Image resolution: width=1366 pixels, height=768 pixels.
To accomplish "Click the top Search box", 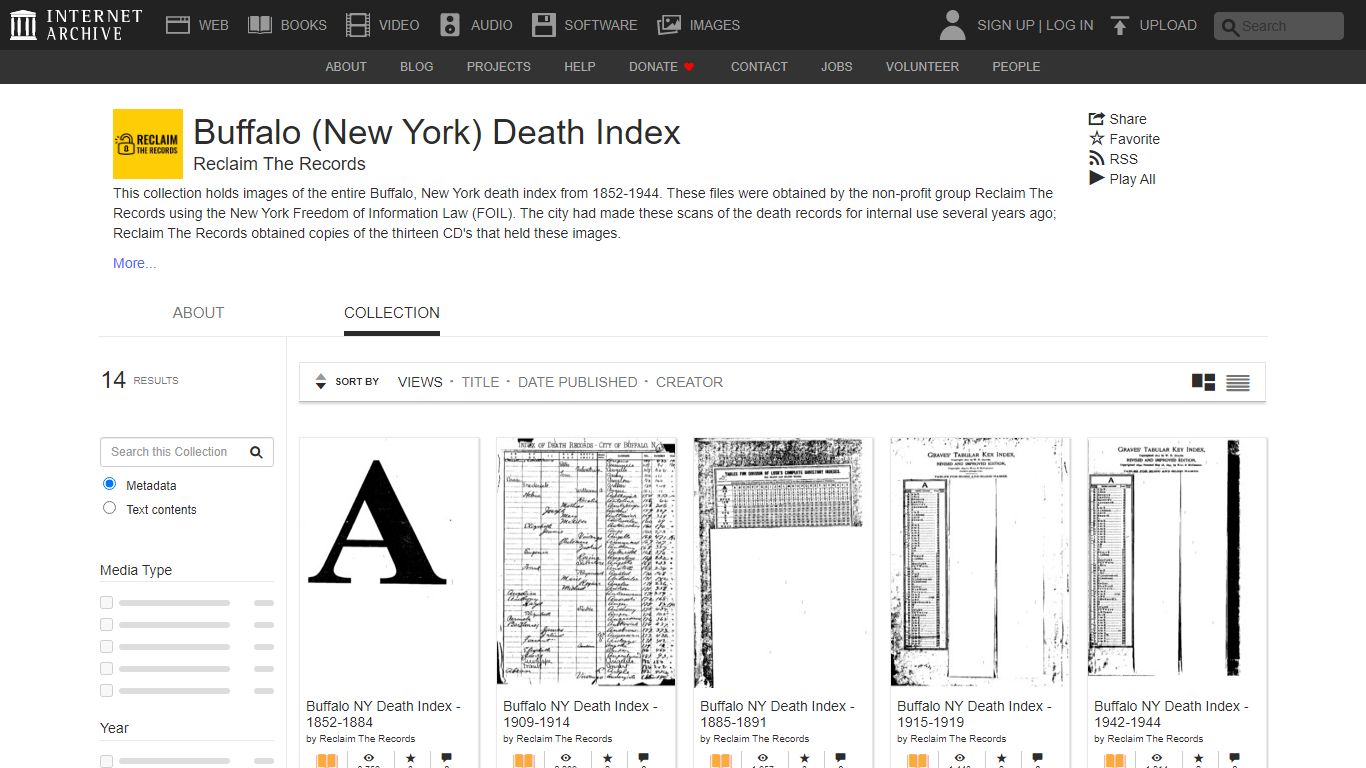I will point(1279,26).
